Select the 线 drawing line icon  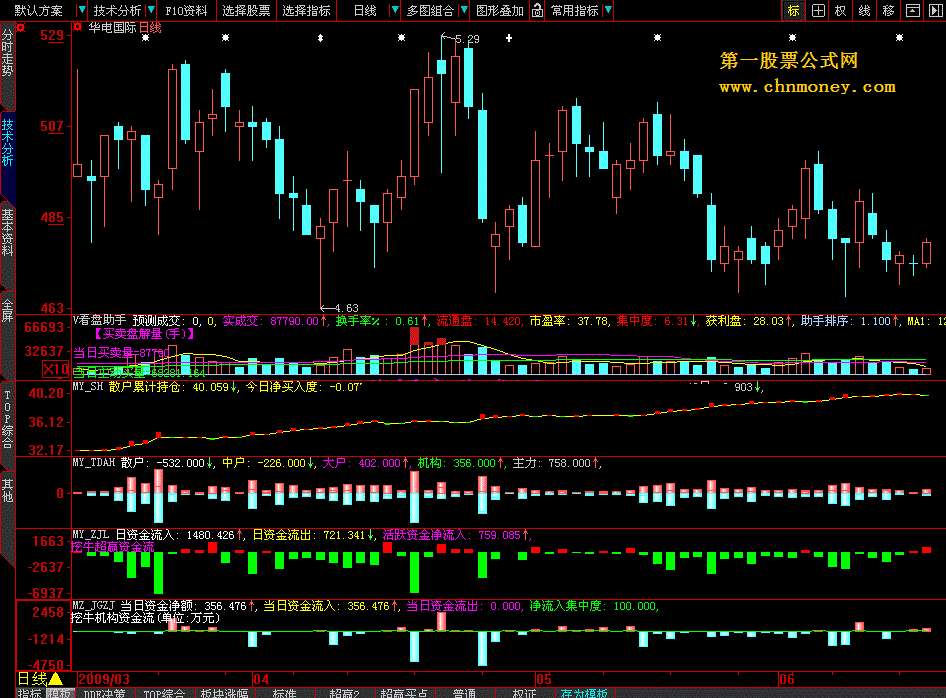pyautogui.click(x=864, y=11)
